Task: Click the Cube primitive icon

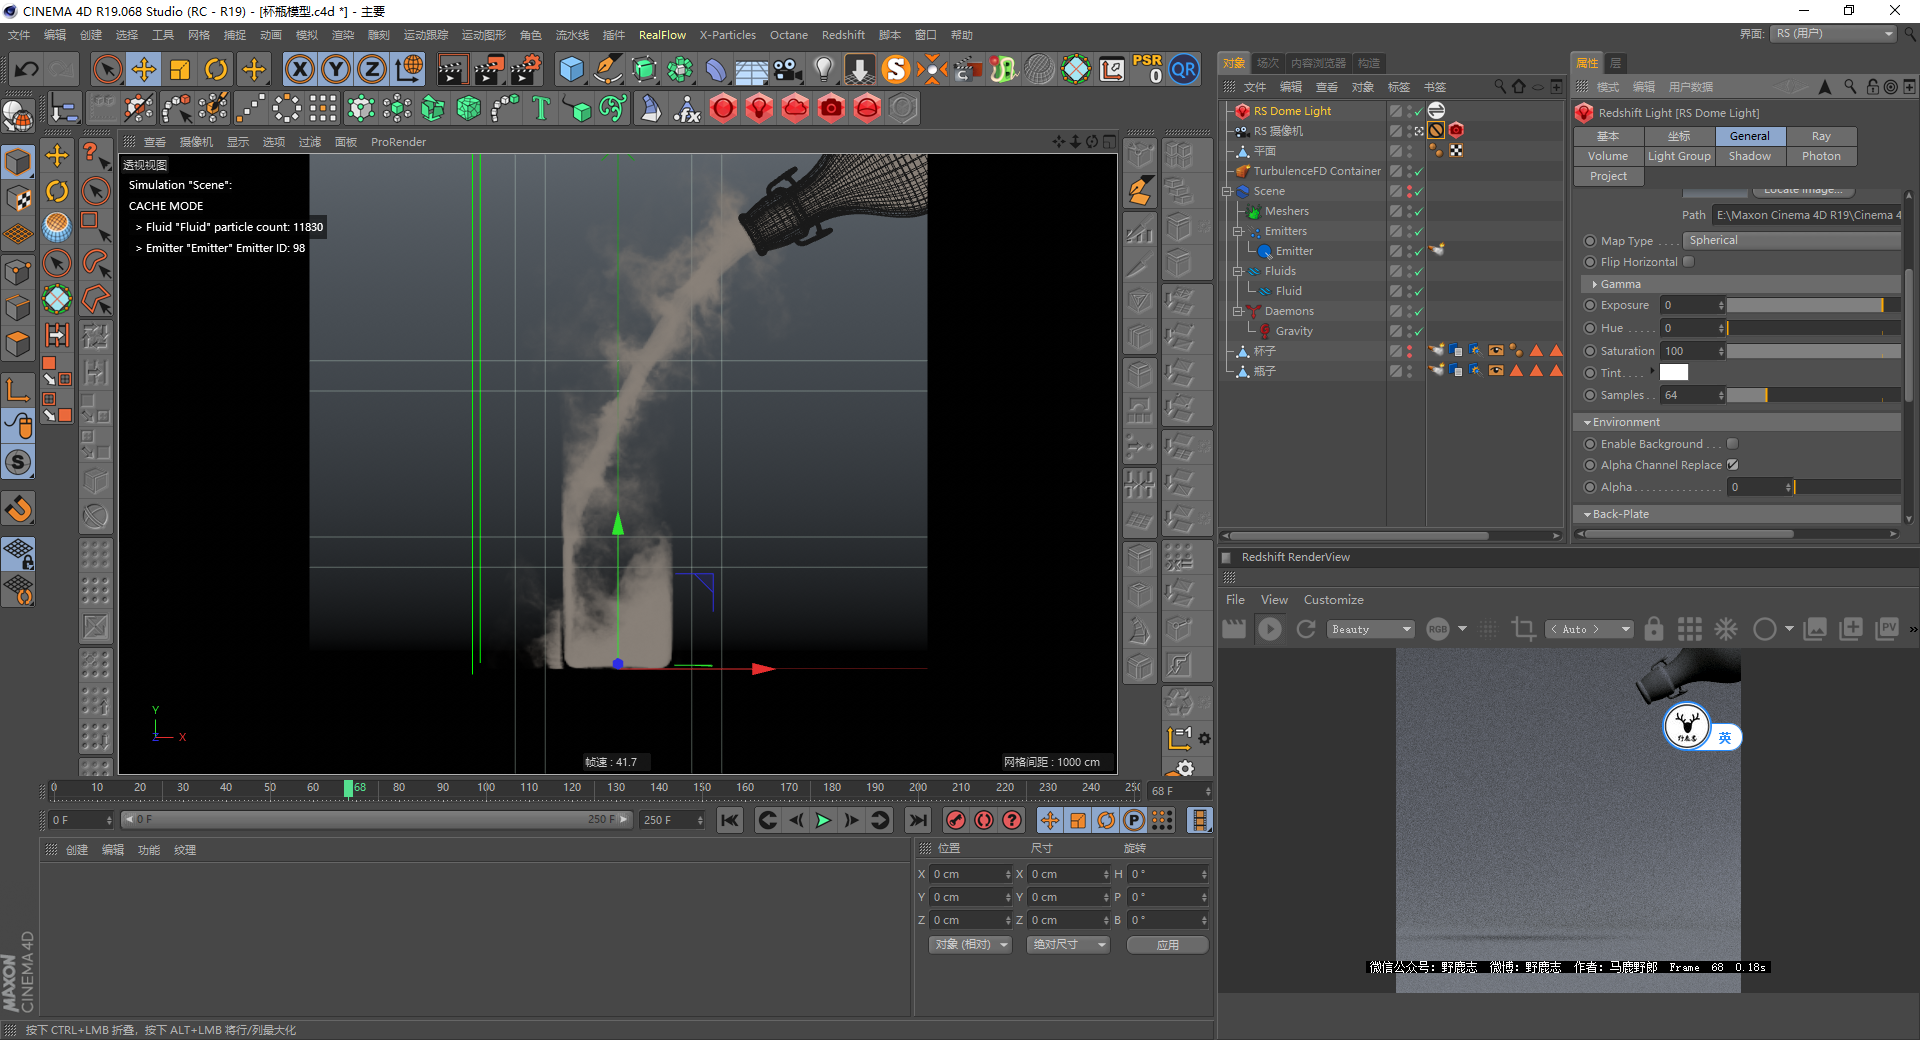Action: click(571, 69)
